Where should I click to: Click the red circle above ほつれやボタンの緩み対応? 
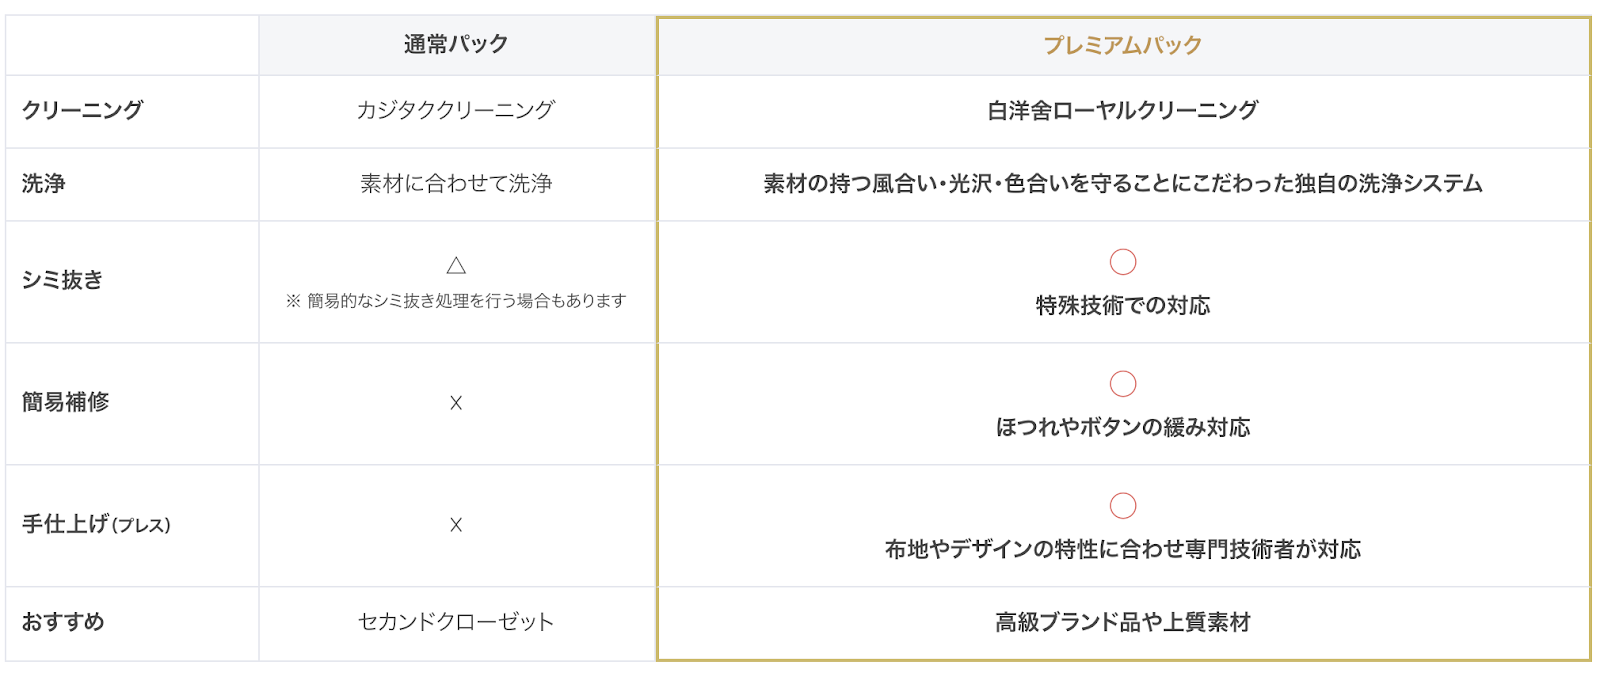point(1123,384)
